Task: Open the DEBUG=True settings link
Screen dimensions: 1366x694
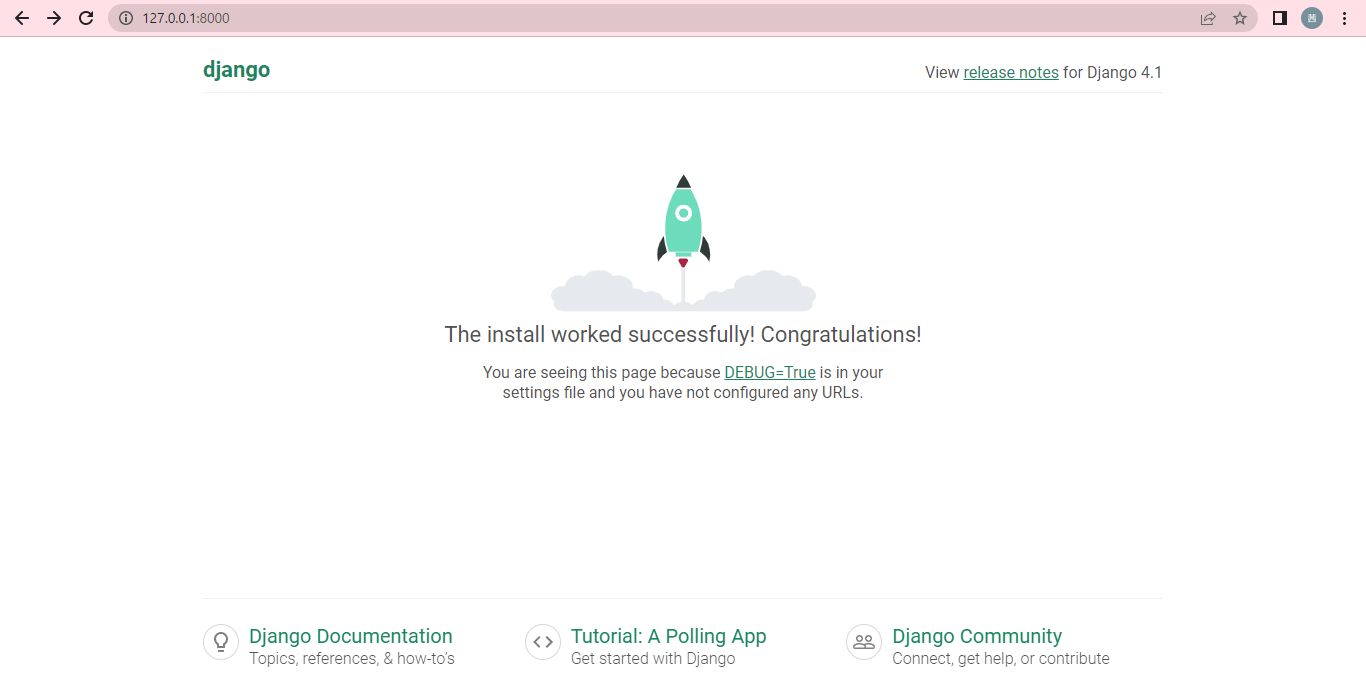Action: click(x=770, y=372)
